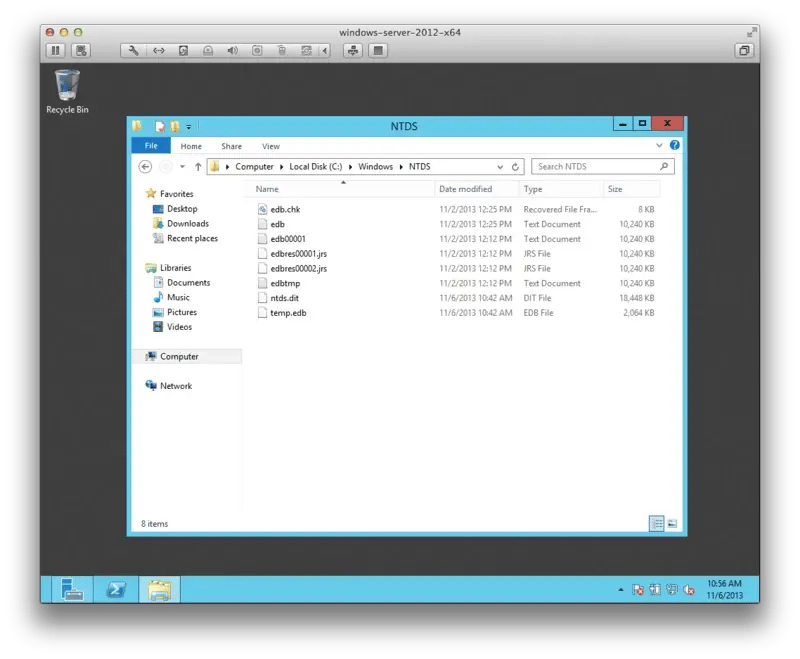
Task: Expand the ribbon with chevron arrow
Action: pos(660,146)
